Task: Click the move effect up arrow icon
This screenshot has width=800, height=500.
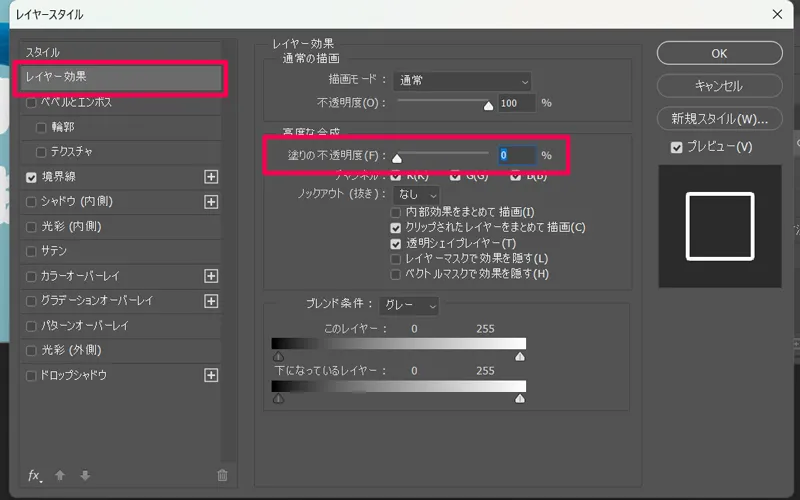Action: coord(60,476)
